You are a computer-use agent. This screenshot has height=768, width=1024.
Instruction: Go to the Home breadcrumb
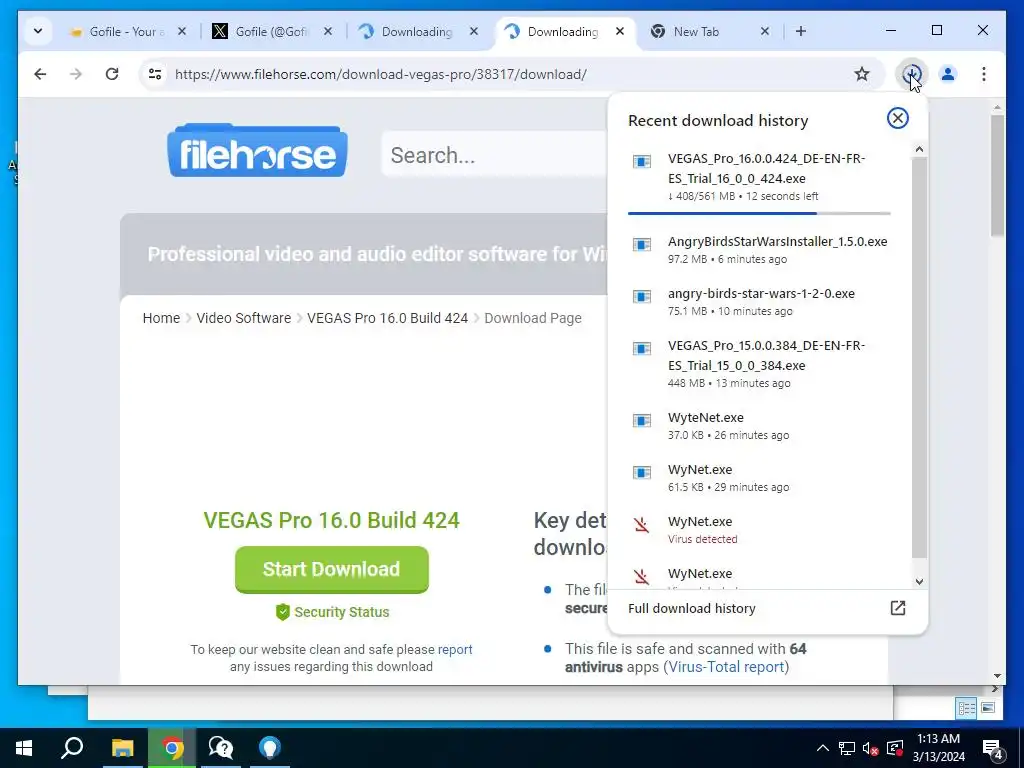pos(161,318)
